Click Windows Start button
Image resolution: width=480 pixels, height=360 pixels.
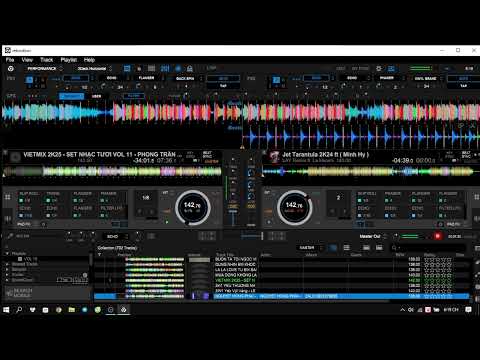[x=6, y=310]
